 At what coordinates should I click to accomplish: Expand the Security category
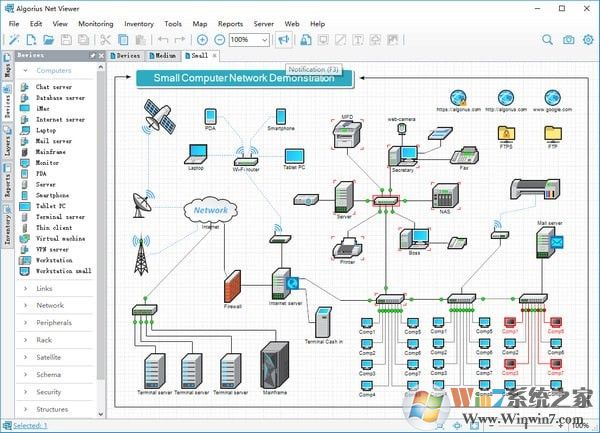26,392
